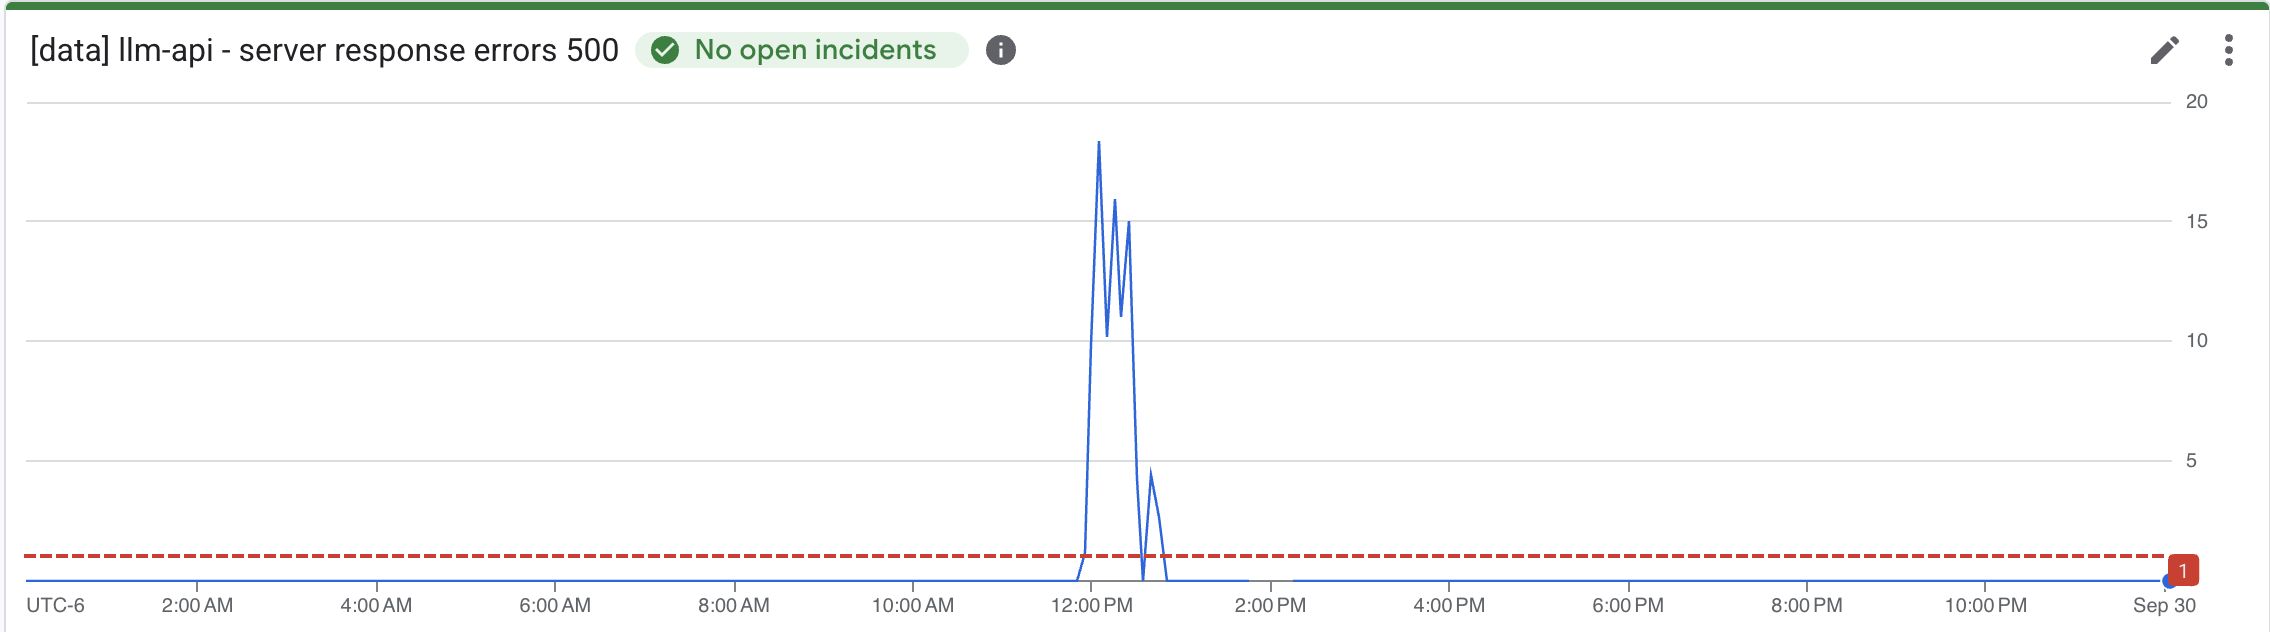Open the three-dot more options menu
Image resolution: width=2270 pixels, height=632 pixels.
tap(2228, 50)
